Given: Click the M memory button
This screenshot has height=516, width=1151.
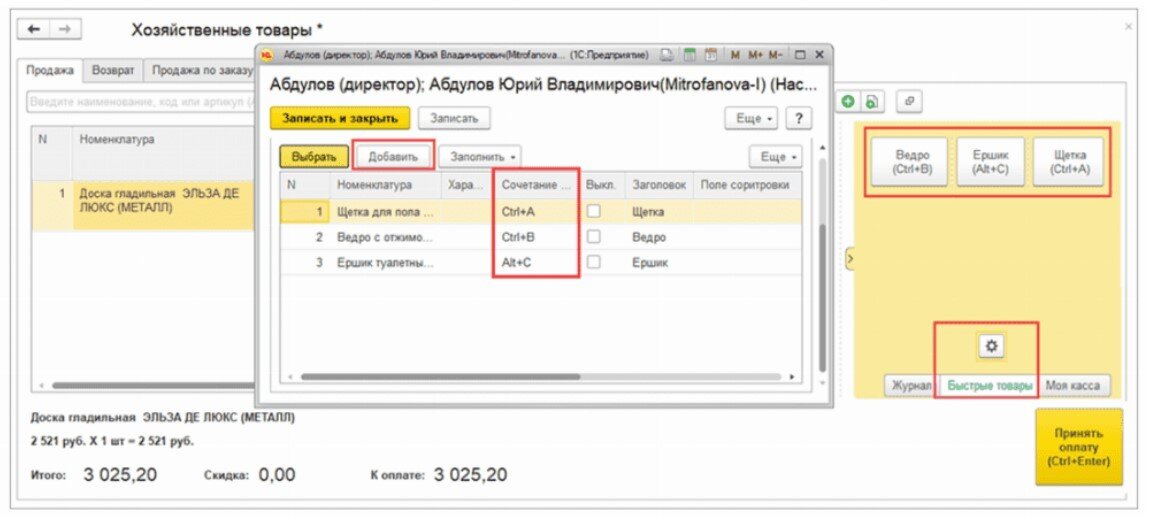Looking at the screenshot, I should coord(736,54).
